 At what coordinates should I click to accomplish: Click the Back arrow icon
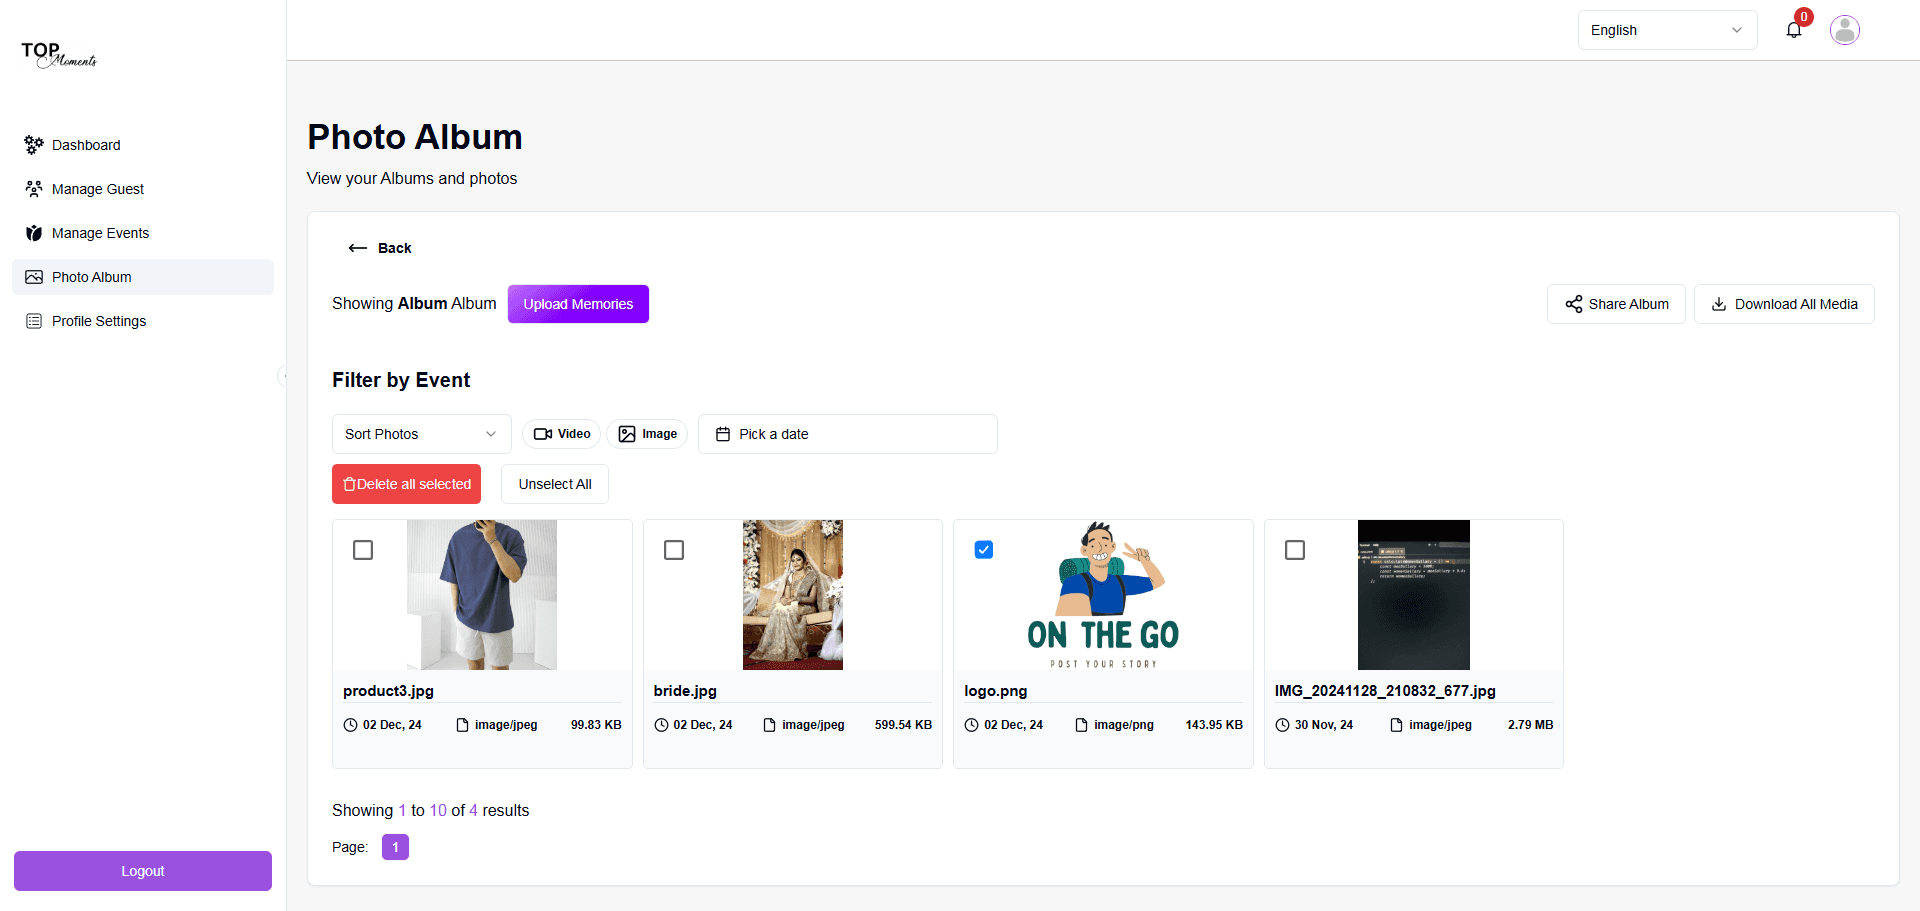(x=357, y=248)
